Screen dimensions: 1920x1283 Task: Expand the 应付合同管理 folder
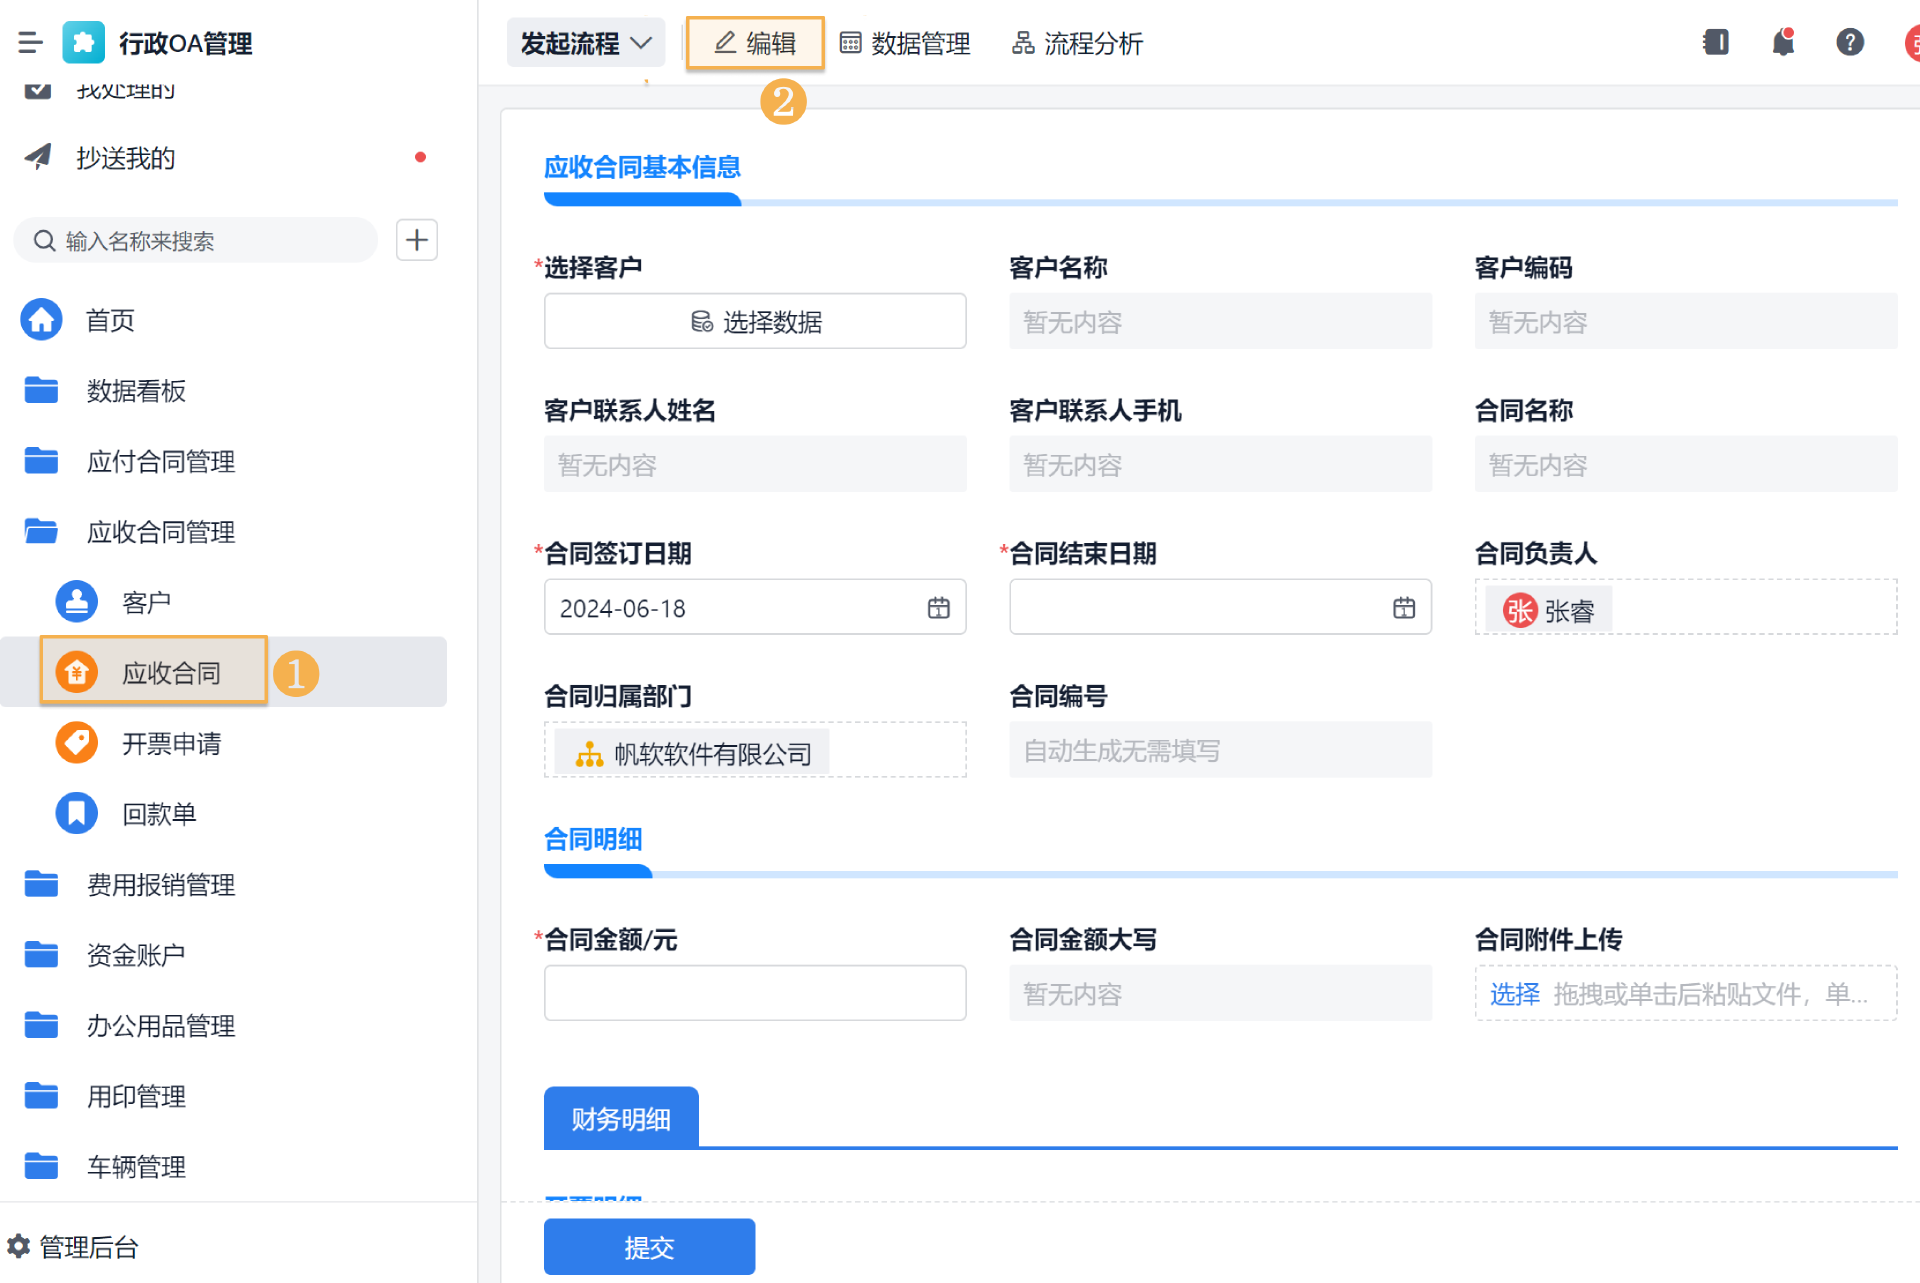coord(160,461)
